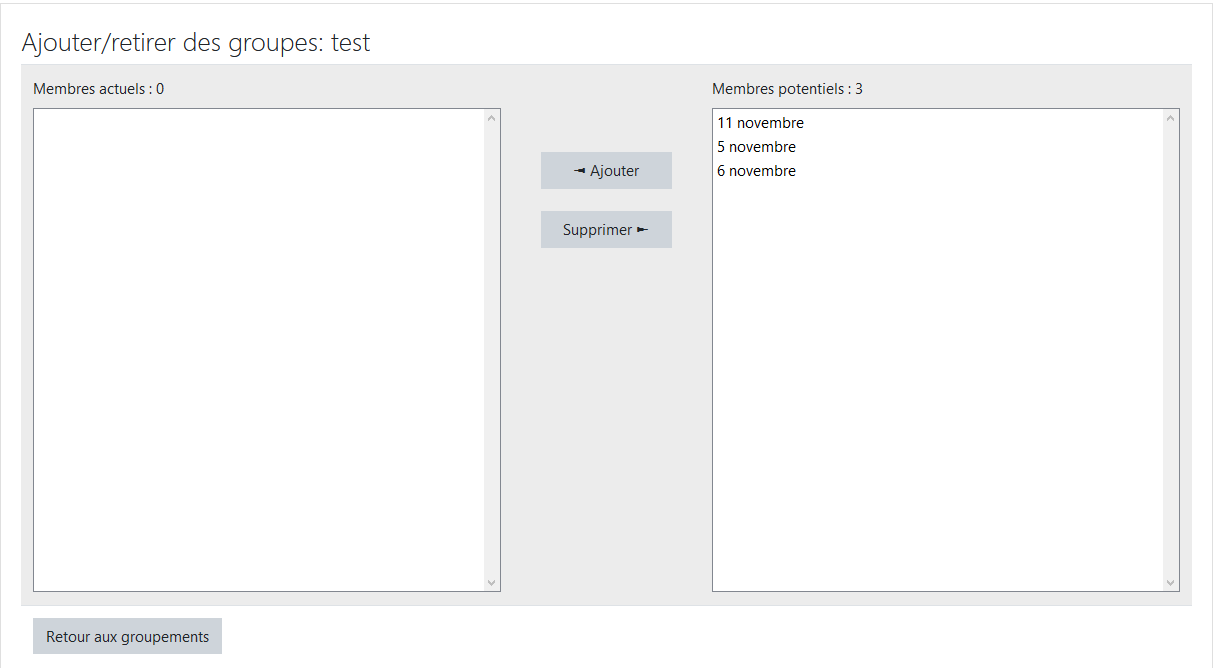Viewport: 1216px width, 668px height.
Task: Click the "Membres actuels : 0" label
Action: tap(98, 89)
